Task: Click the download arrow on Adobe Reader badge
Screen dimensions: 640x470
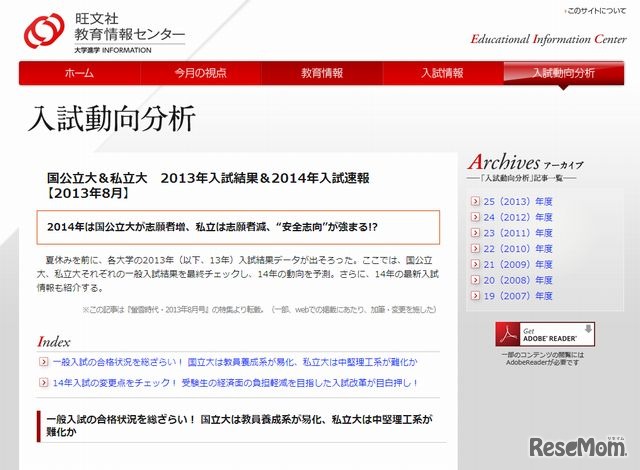Action: point(588,329)
